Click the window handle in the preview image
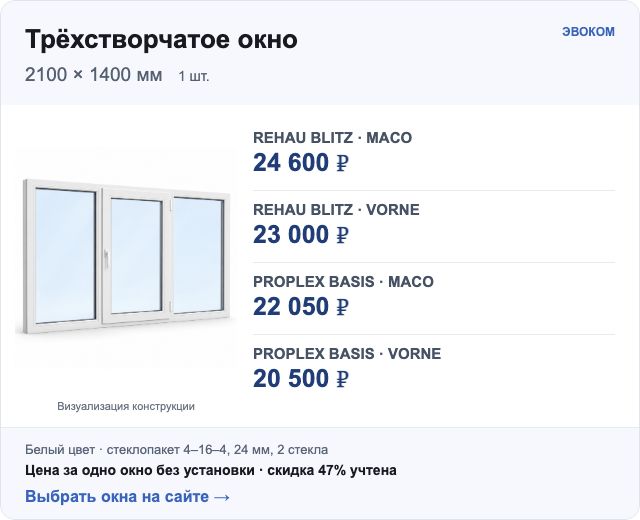640x520 pixels. click(x=106, y=259)
